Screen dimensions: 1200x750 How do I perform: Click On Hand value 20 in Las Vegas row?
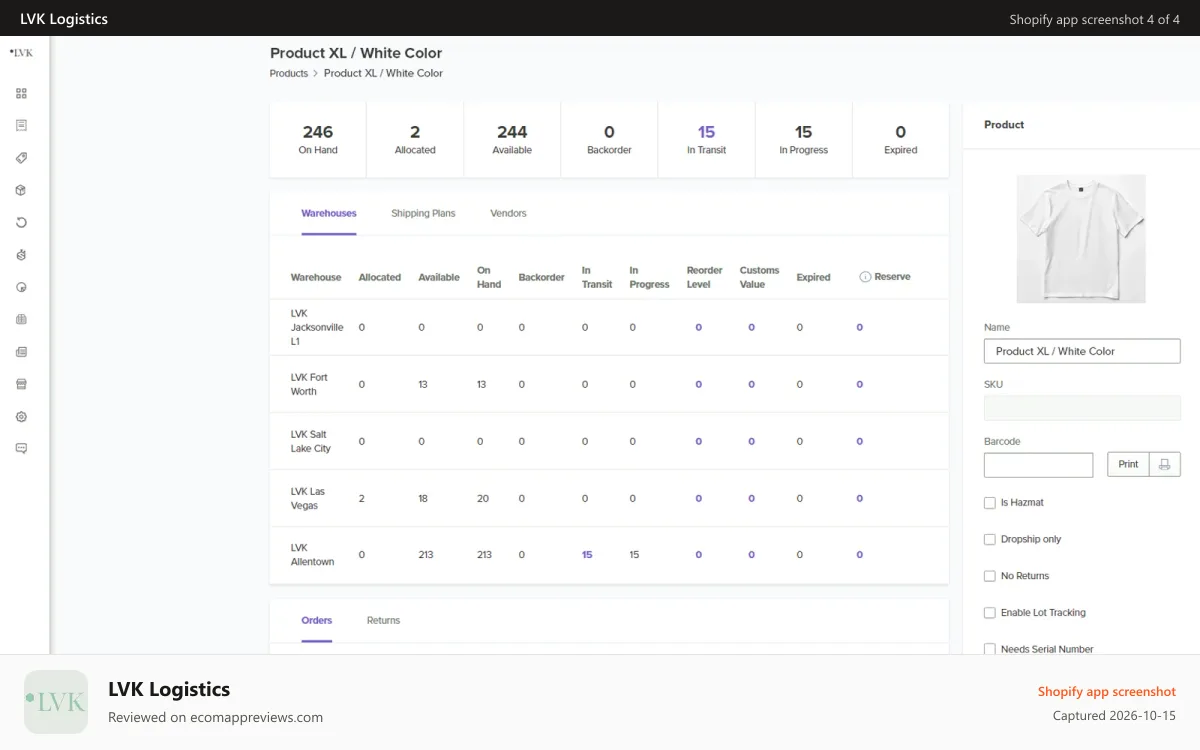(x=483, y=498)
